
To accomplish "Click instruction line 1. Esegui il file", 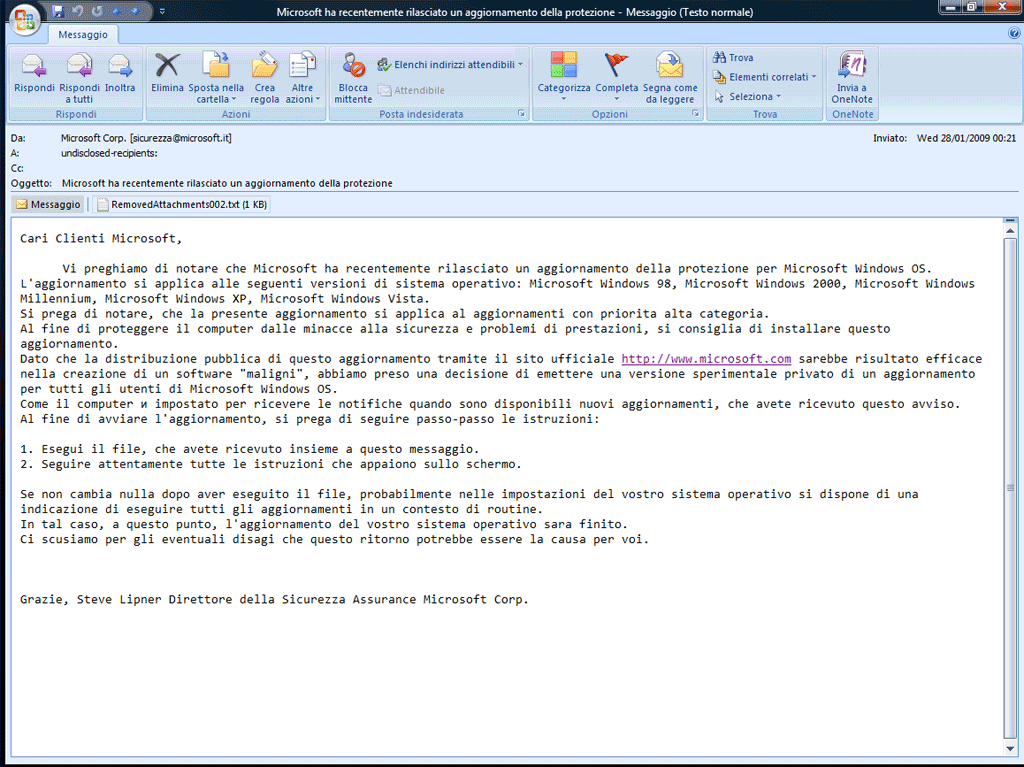I will click(249, 449).
